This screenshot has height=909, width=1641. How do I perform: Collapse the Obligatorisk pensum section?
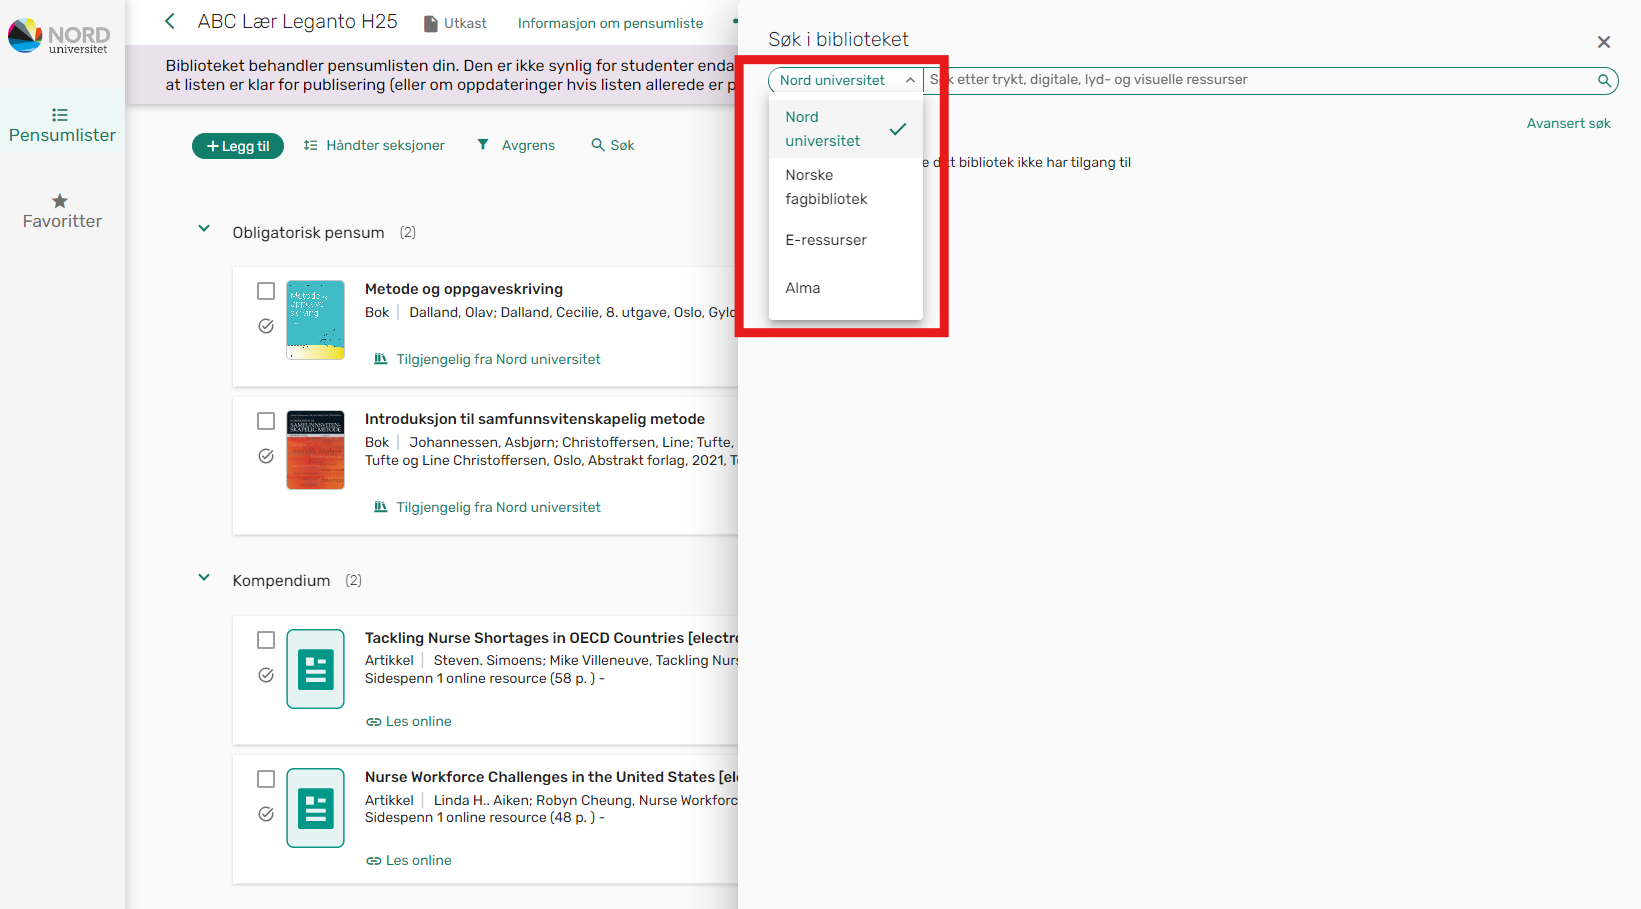(x=204, y=229)
